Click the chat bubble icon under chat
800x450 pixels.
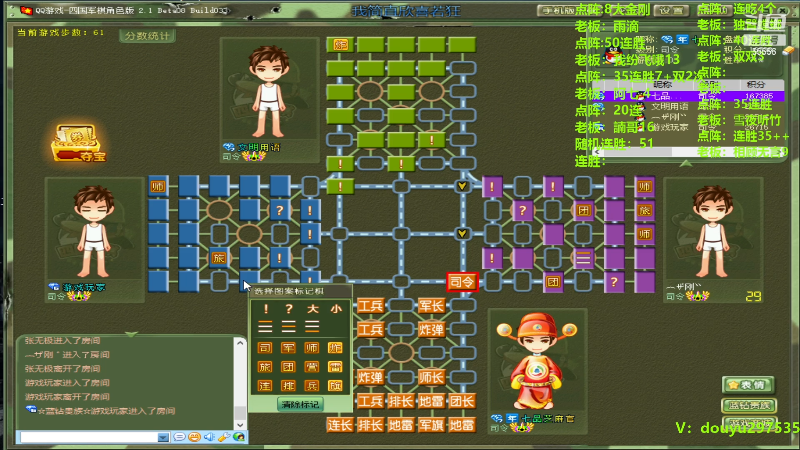pos(179,437)
